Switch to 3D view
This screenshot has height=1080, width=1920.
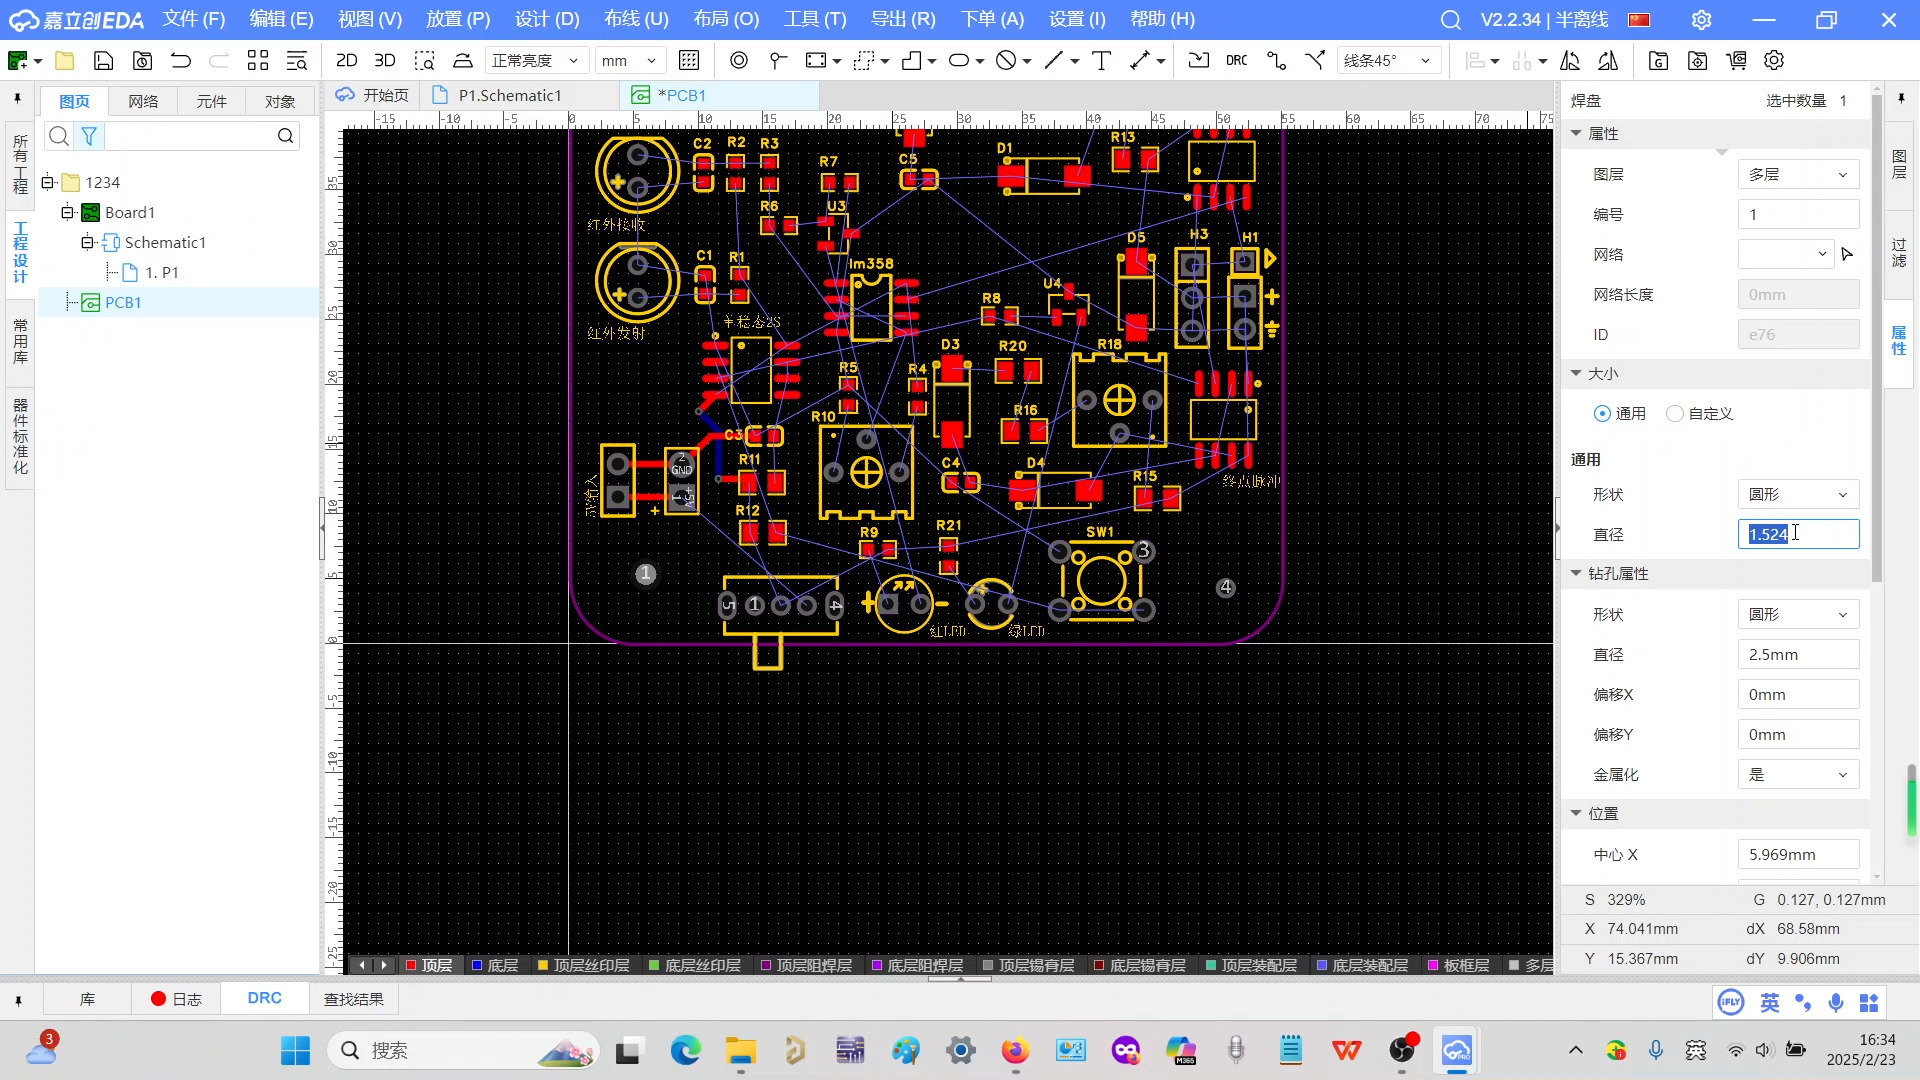(x=384, y=61)
